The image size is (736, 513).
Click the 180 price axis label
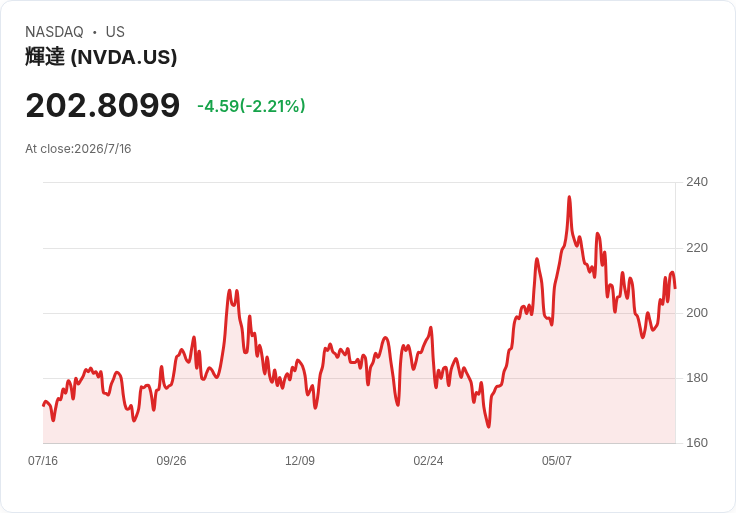(x=697, y=378)
